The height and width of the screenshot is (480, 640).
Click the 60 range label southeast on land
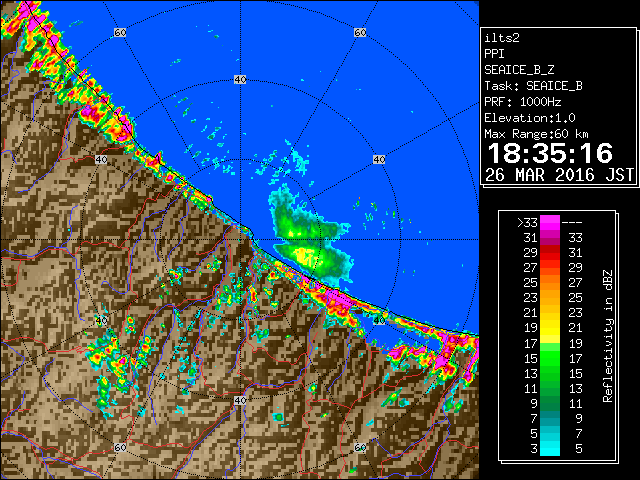(360, 448)
